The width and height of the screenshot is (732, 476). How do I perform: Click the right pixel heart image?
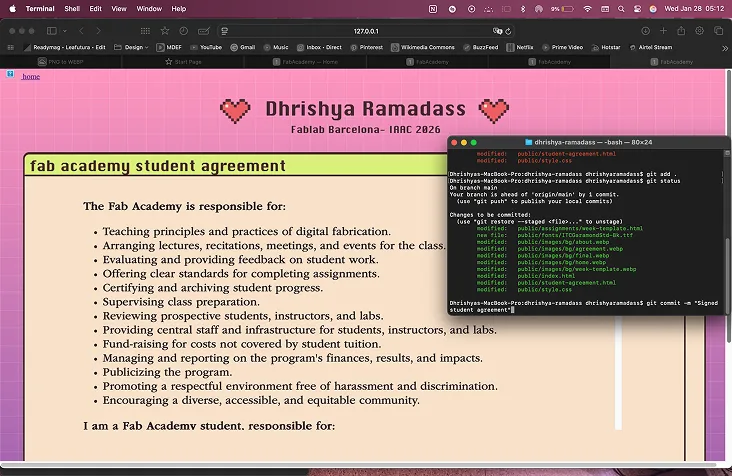click(493, 111)
